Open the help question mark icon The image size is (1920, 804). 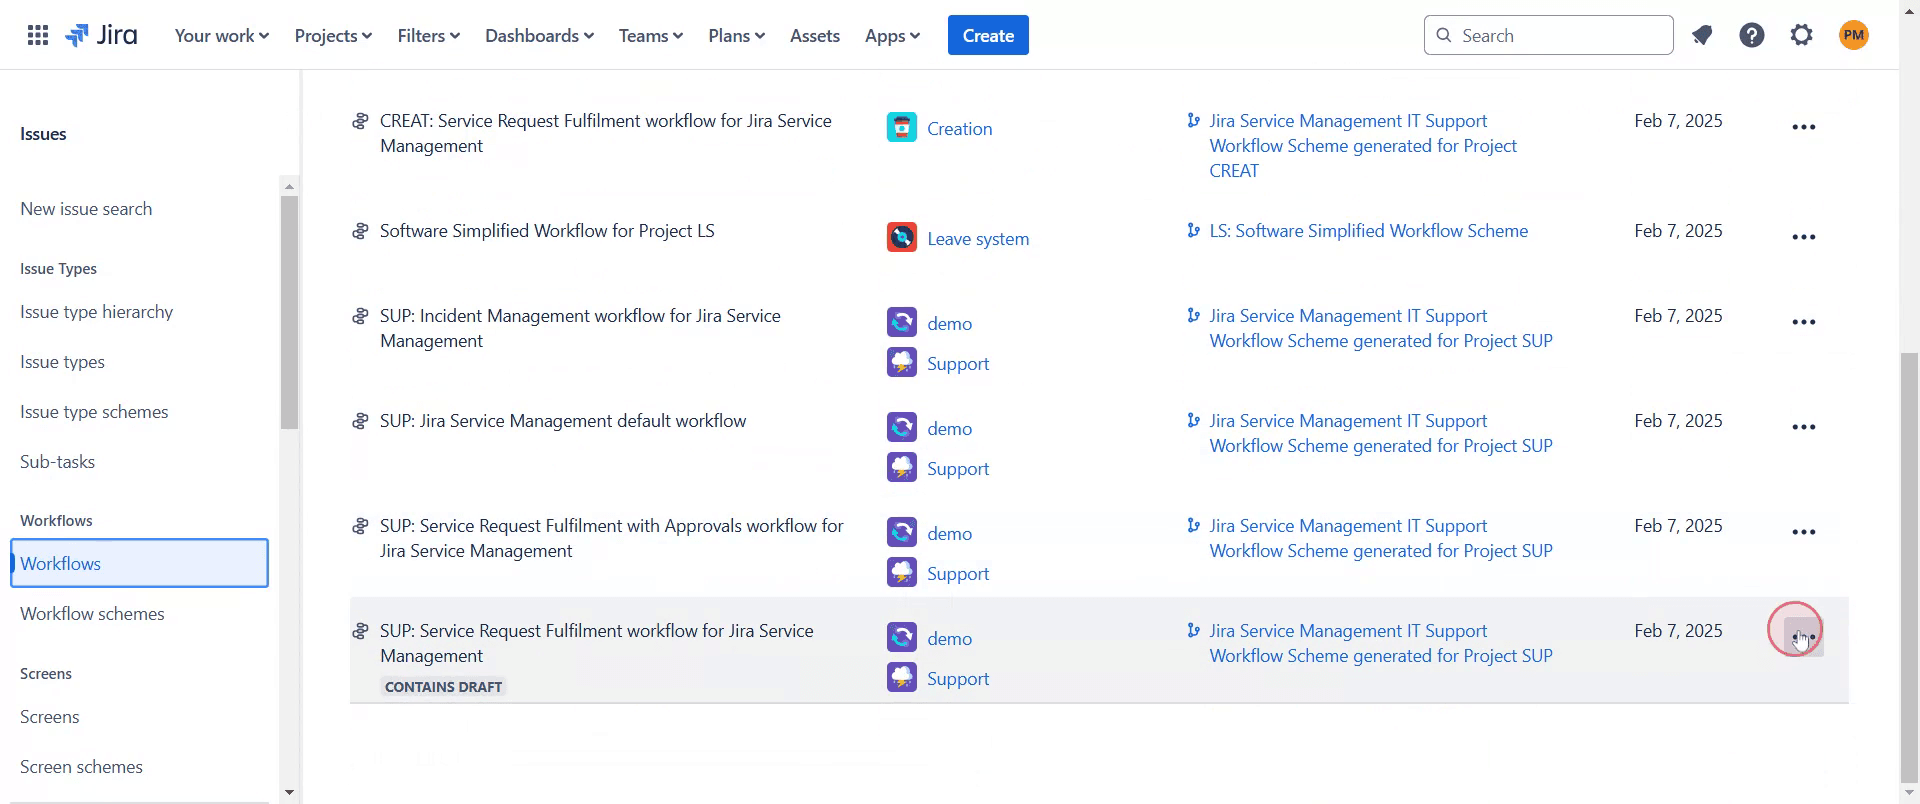pyautogui.click(x=1752, y=36)
